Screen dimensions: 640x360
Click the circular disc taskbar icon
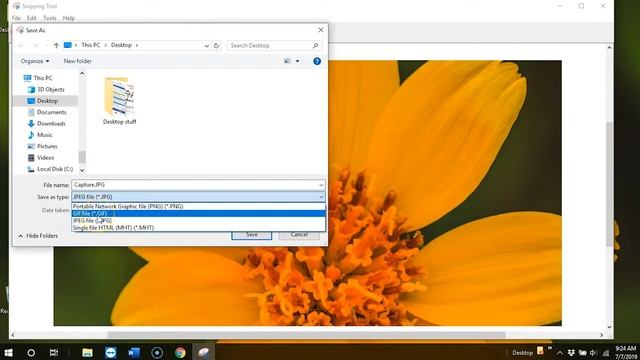pos(157,353)
